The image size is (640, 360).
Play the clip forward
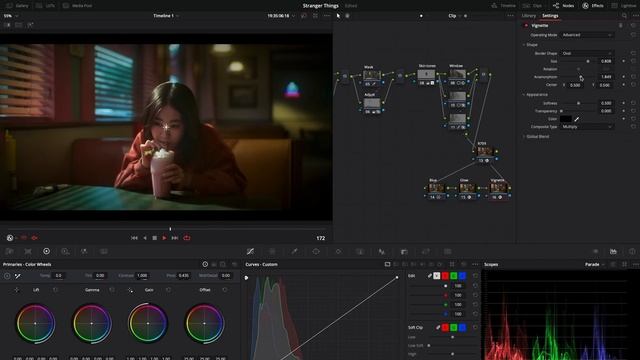click(x=164, y=238)
